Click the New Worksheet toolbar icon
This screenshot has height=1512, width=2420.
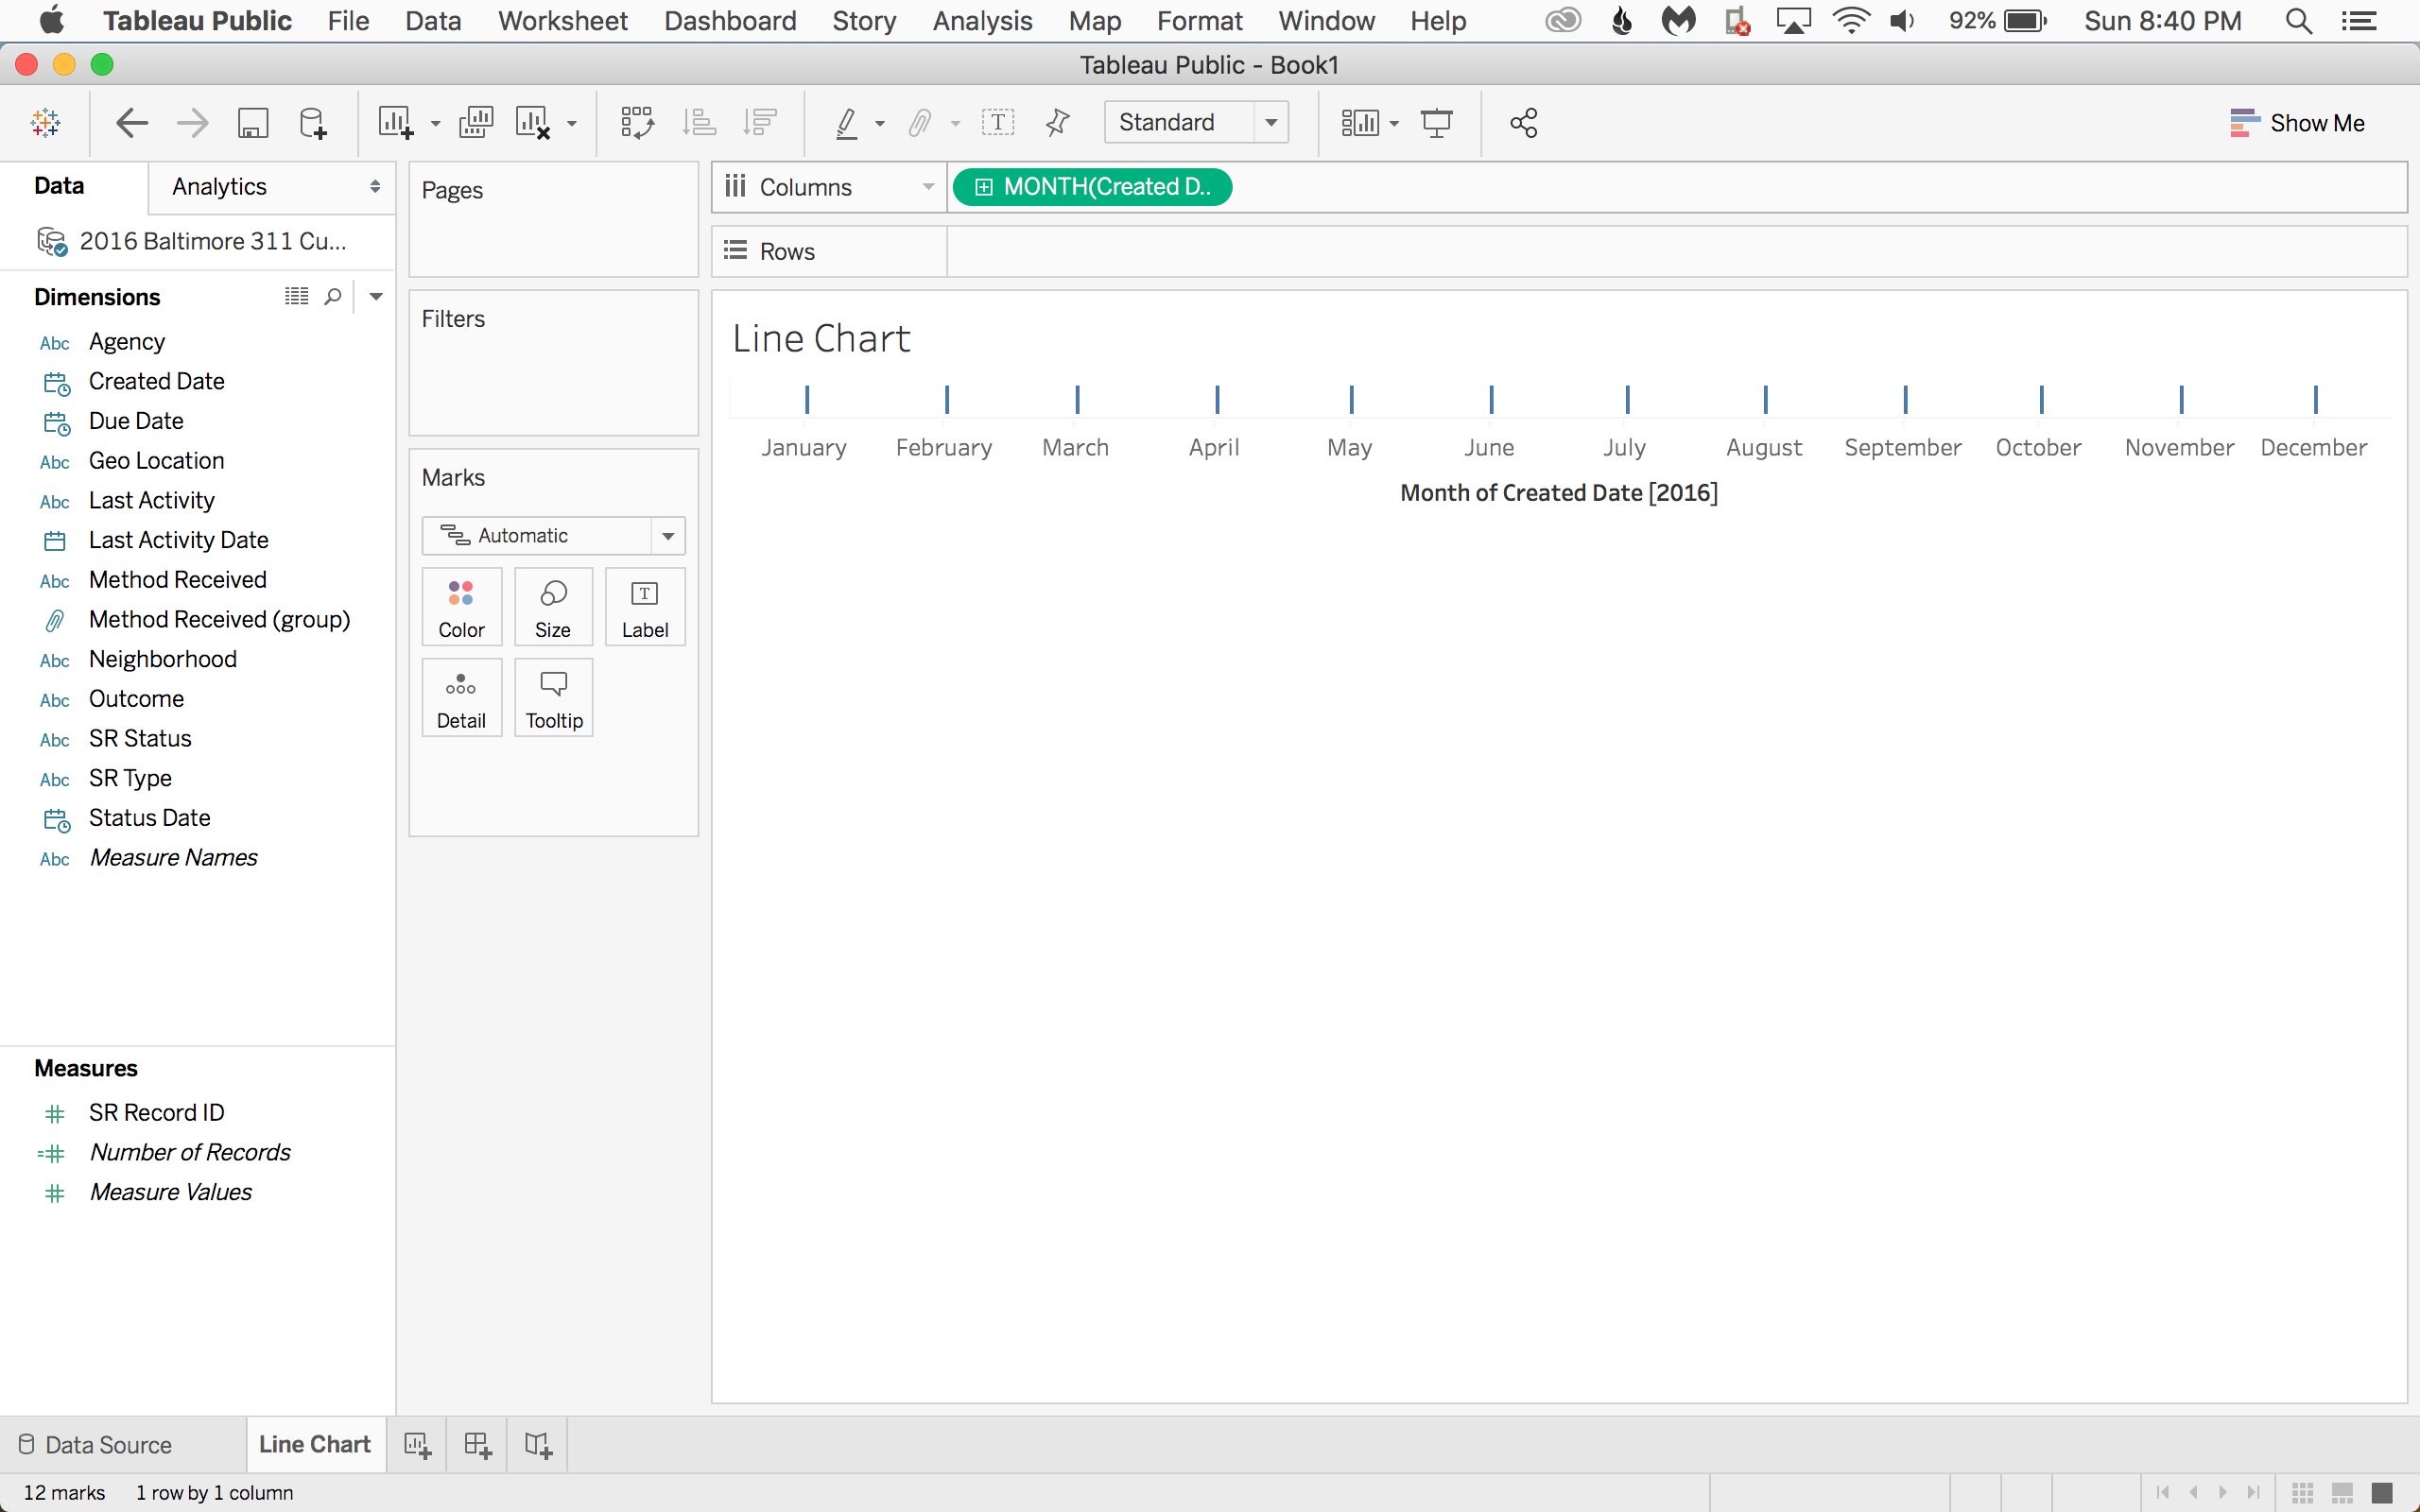(395, 123)
